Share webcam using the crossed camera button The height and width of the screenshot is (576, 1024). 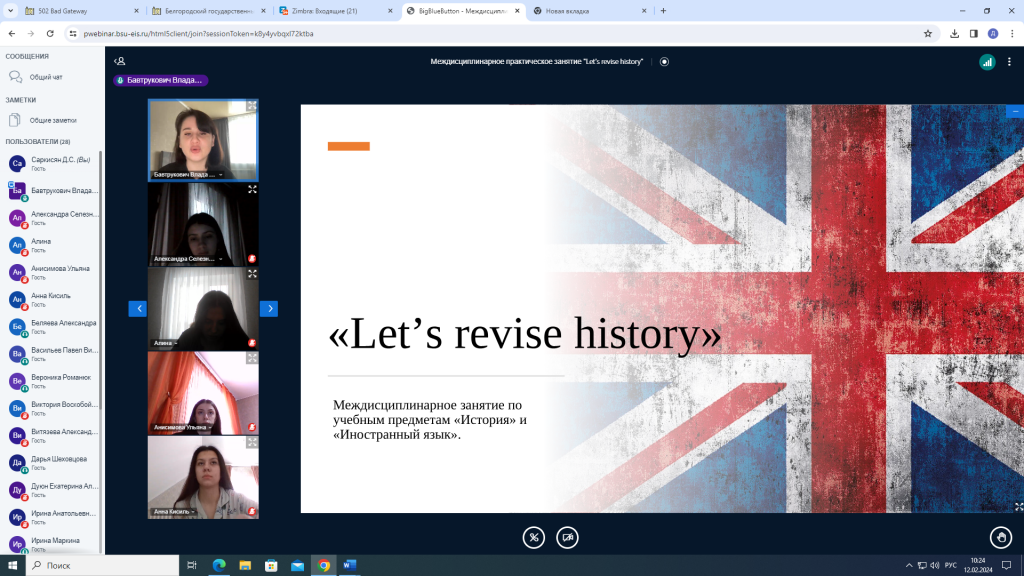(567, 537)
